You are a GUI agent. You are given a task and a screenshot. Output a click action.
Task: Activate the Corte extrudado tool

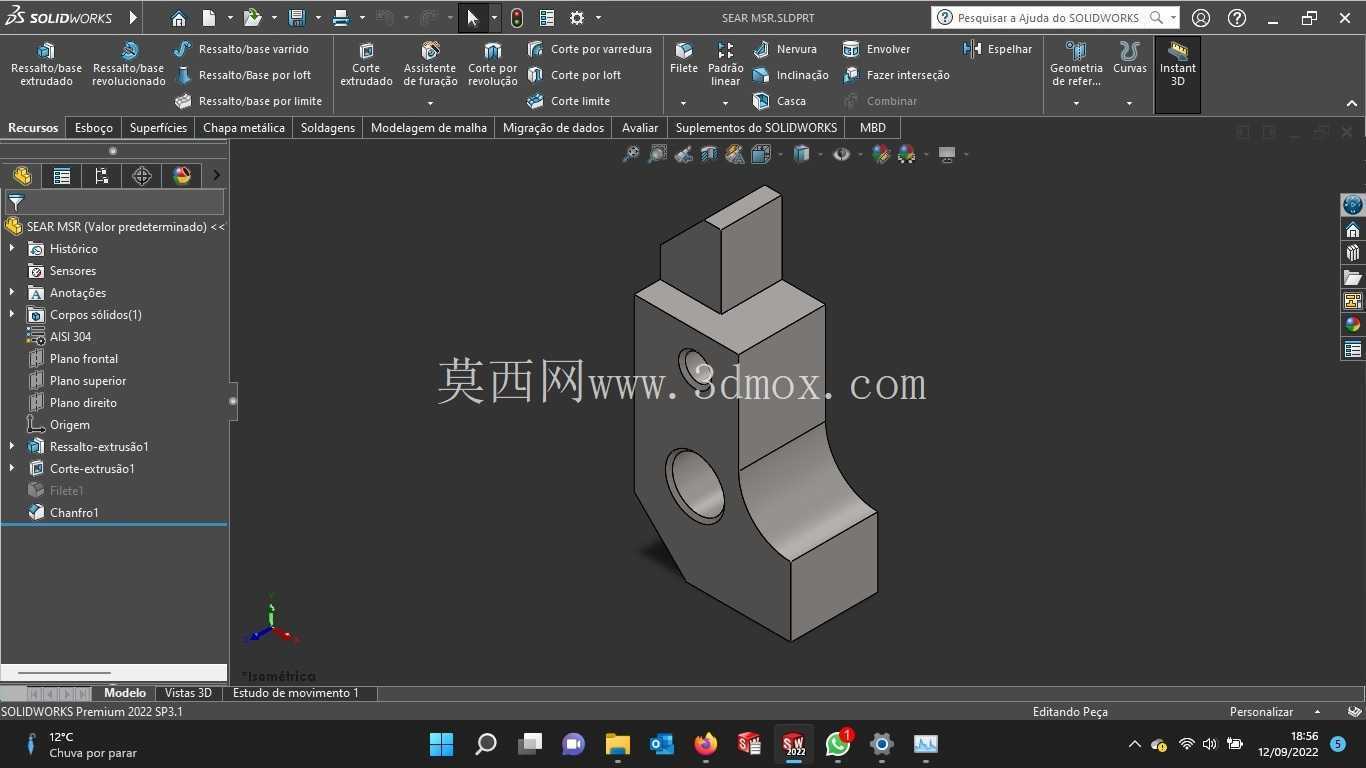[x=366, y=65]
